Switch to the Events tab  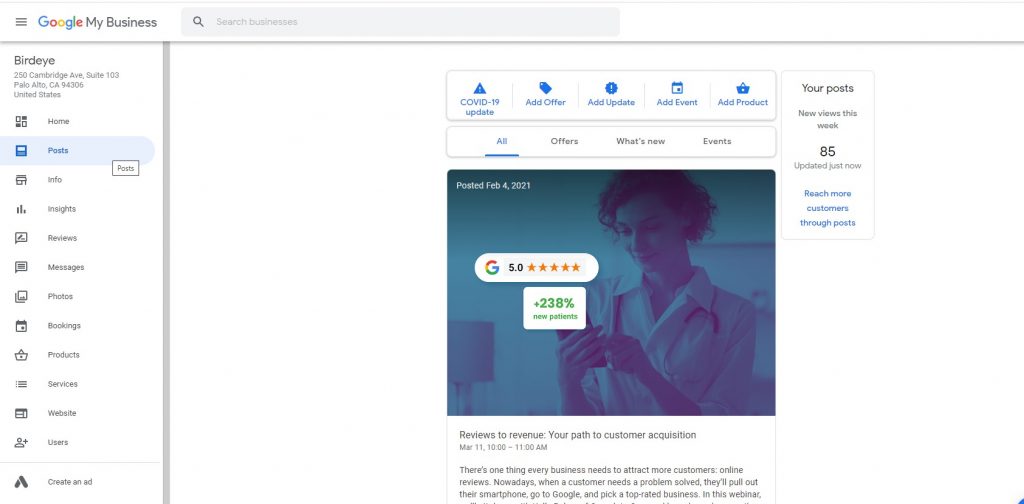(x=717, y=141)
